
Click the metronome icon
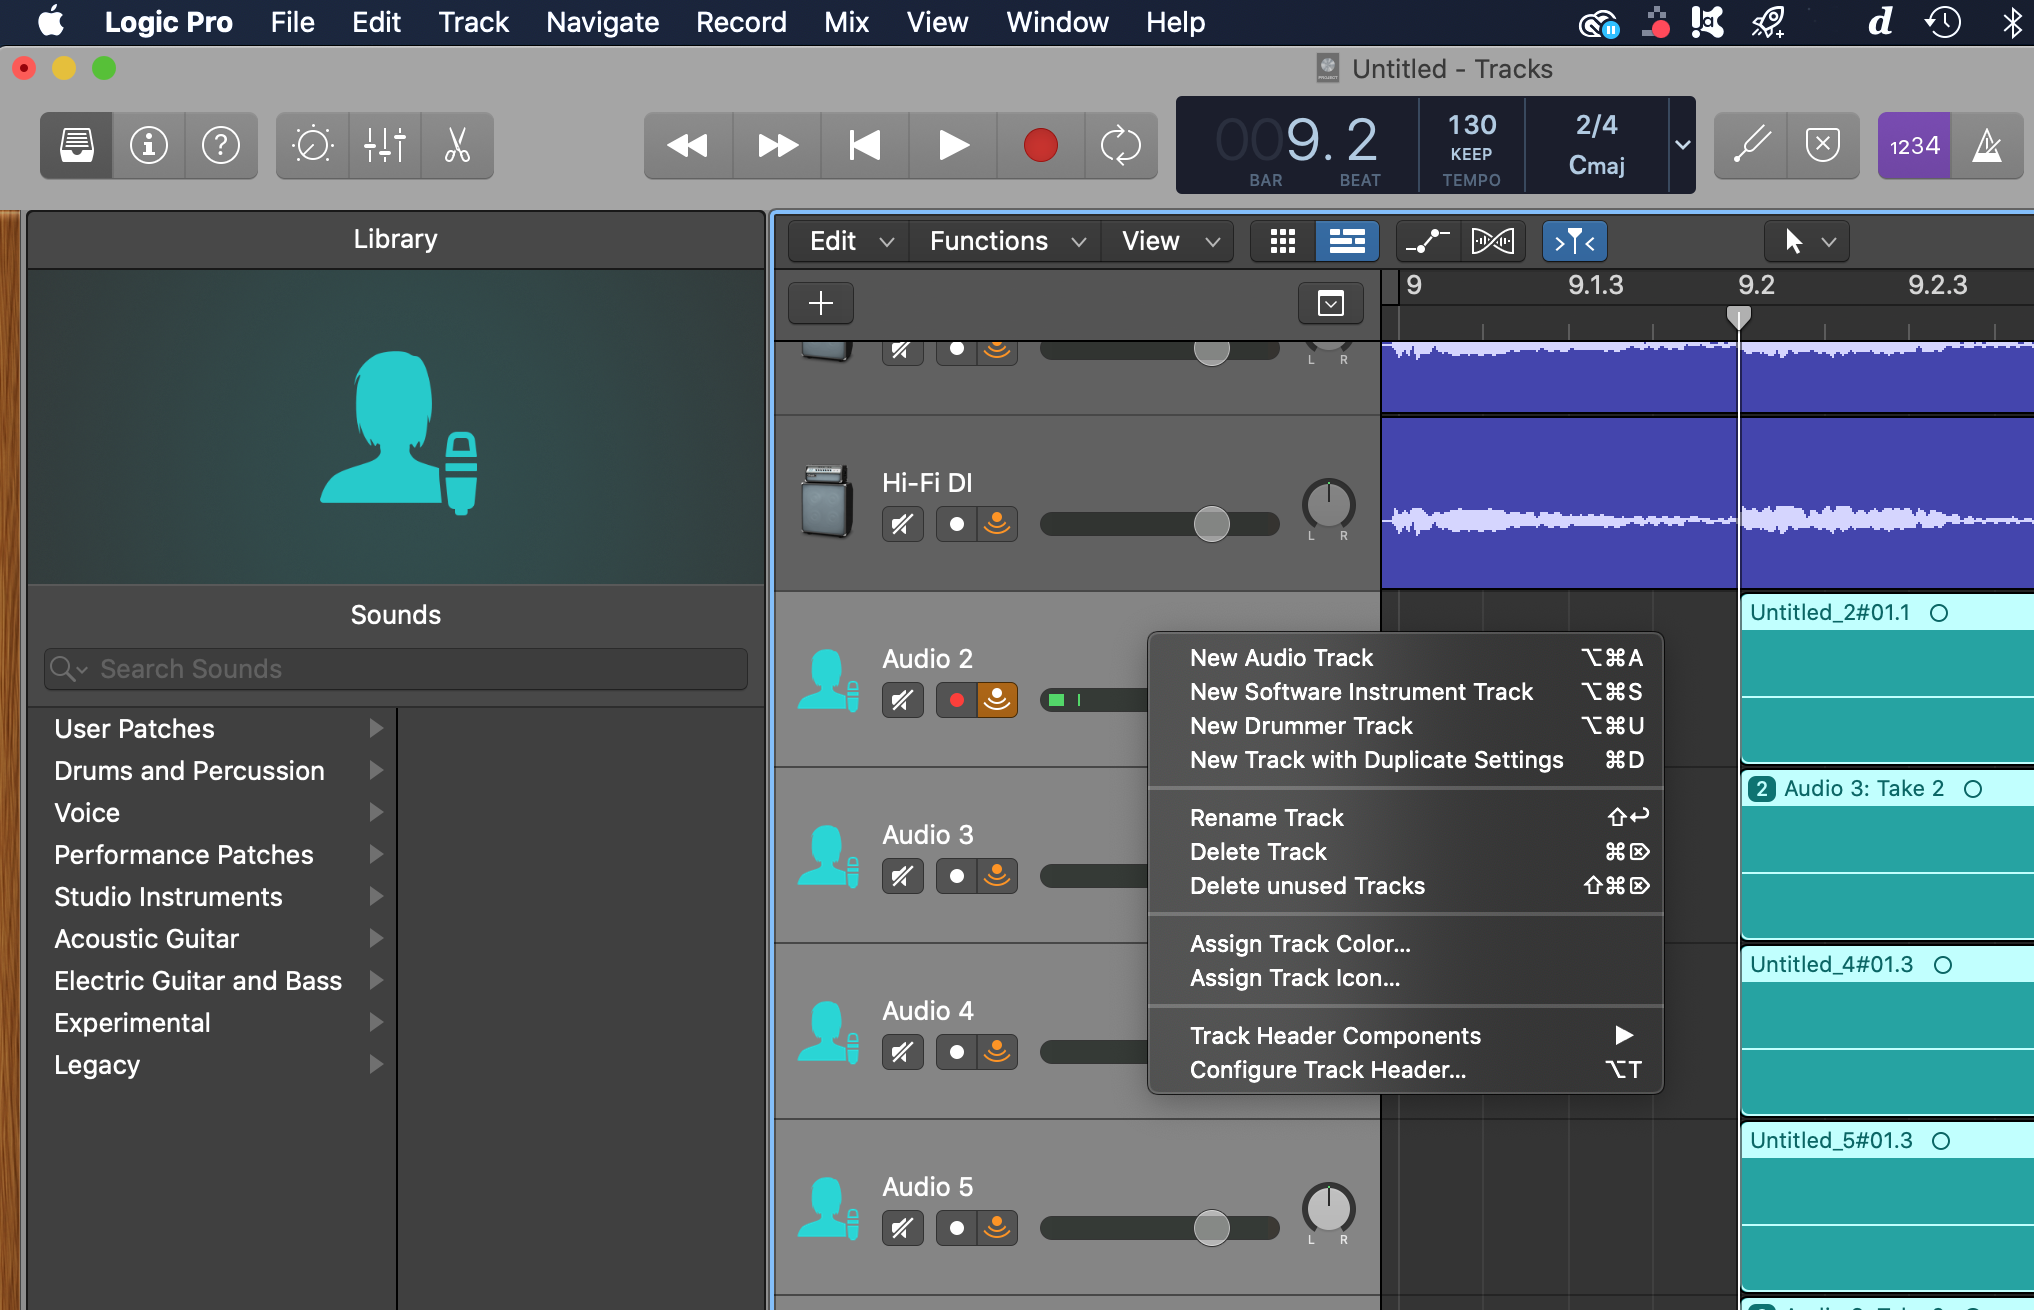(x=1987, y=146)
